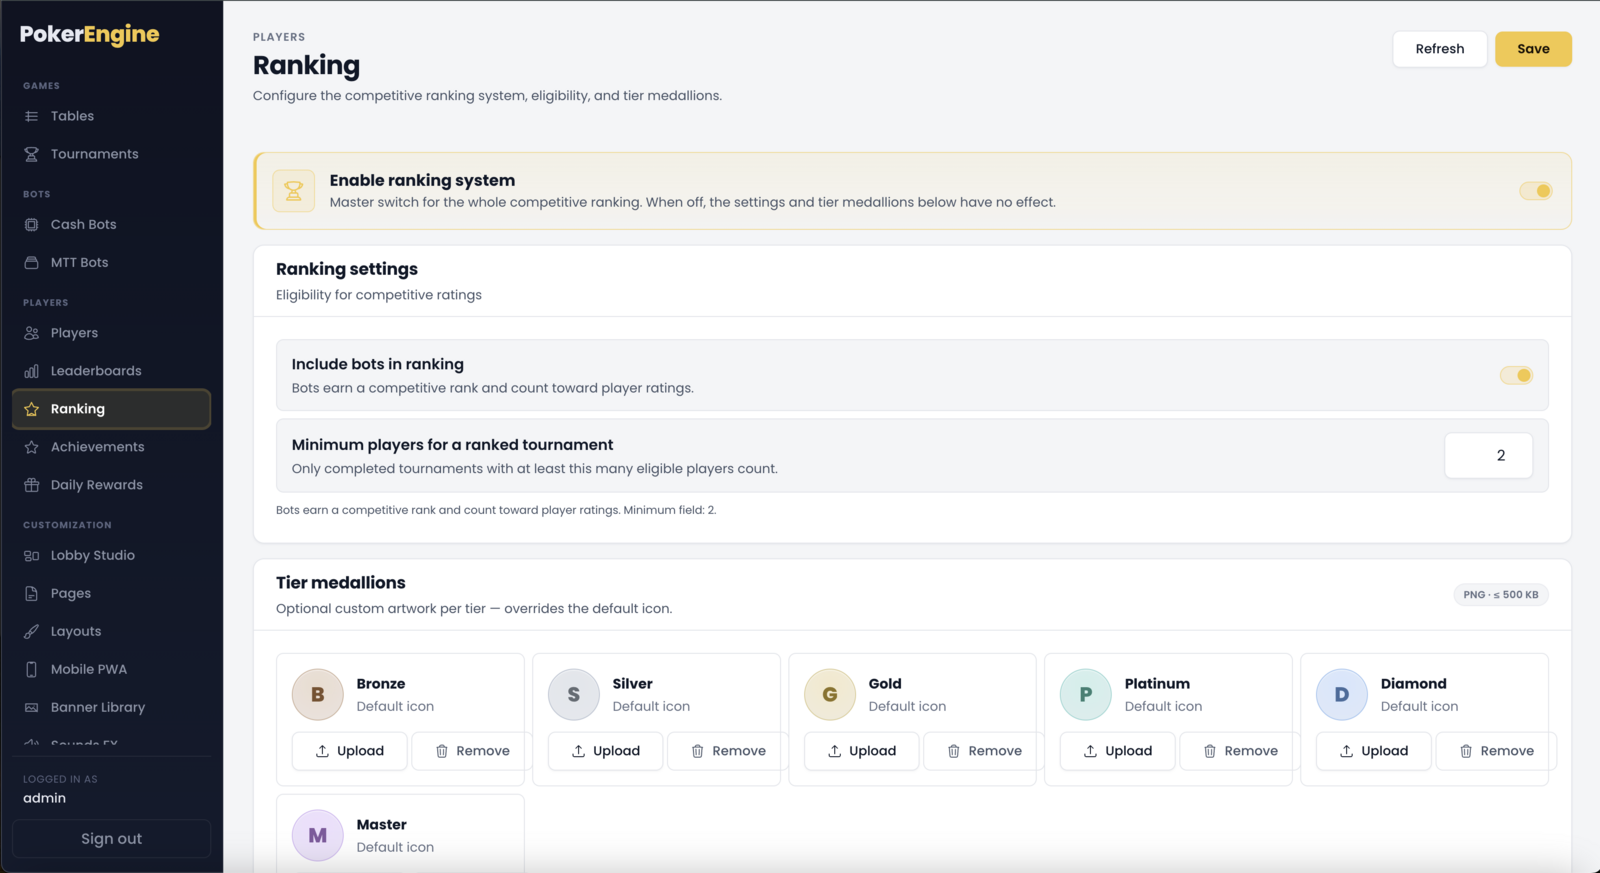This screenshot has width=1600, height=873.
Task: Click the Bronze B medallion icon
Action: click(x=318, y=695)
